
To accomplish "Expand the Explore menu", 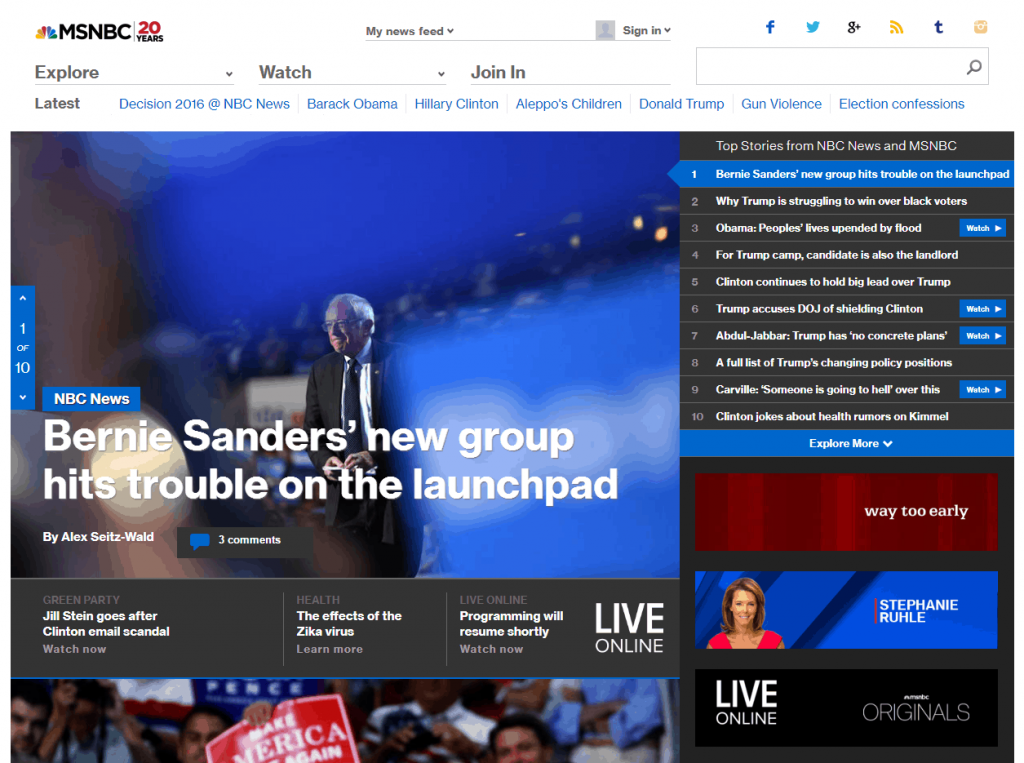I will pos(134,73).
